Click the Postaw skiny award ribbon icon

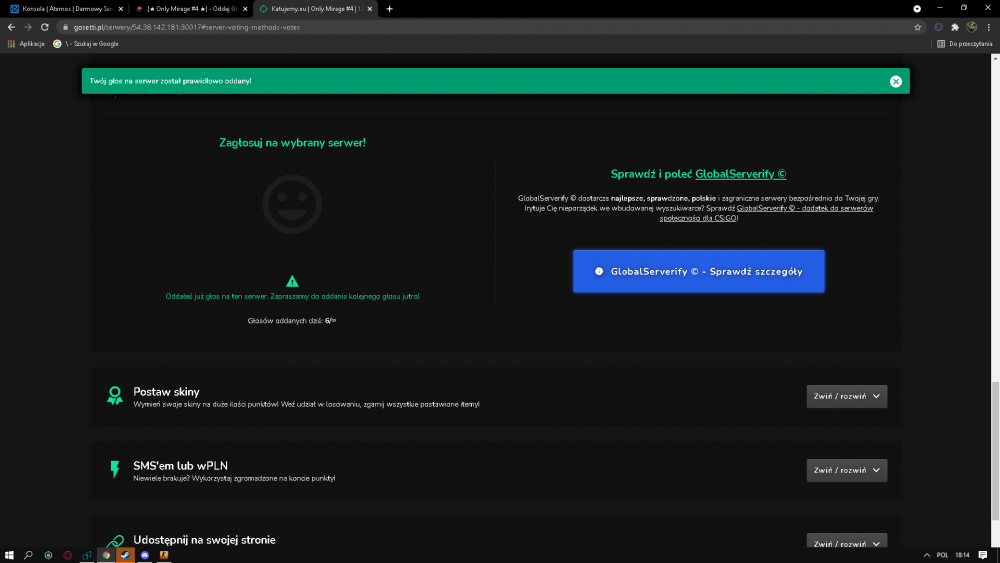115,395
